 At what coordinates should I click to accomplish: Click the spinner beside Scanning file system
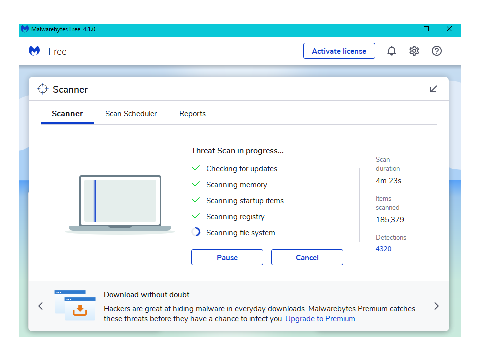pyautogui.click(x=196, y=232)
